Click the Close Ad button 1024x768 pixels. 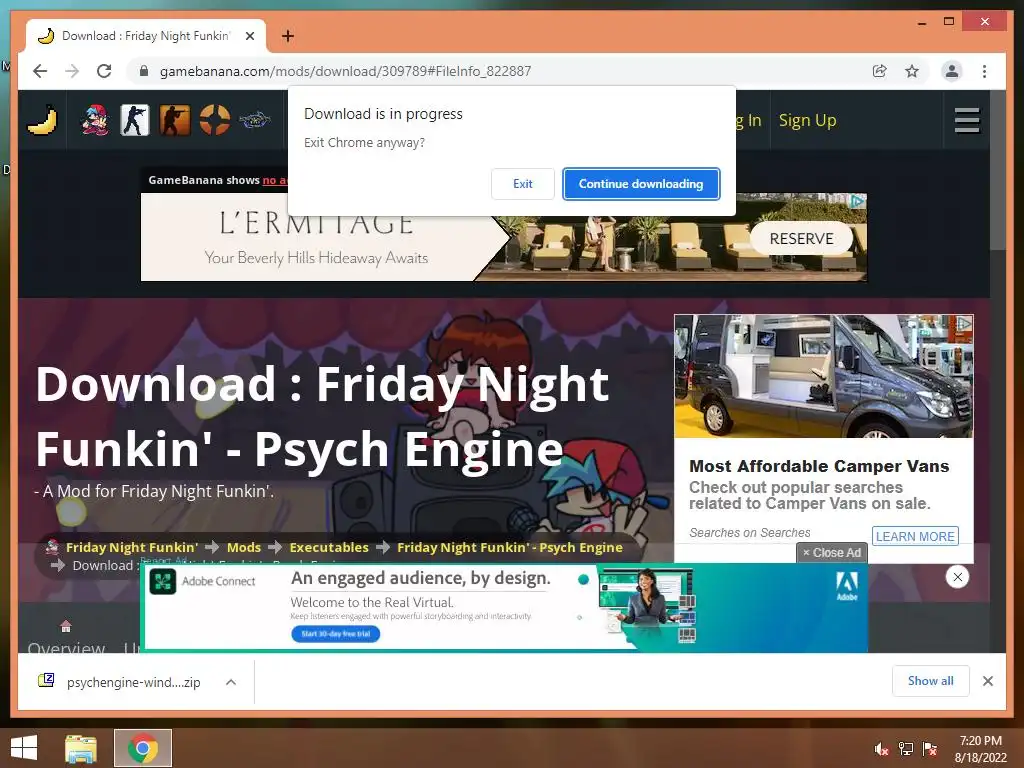pyautogui.click(x=831, y=552)
